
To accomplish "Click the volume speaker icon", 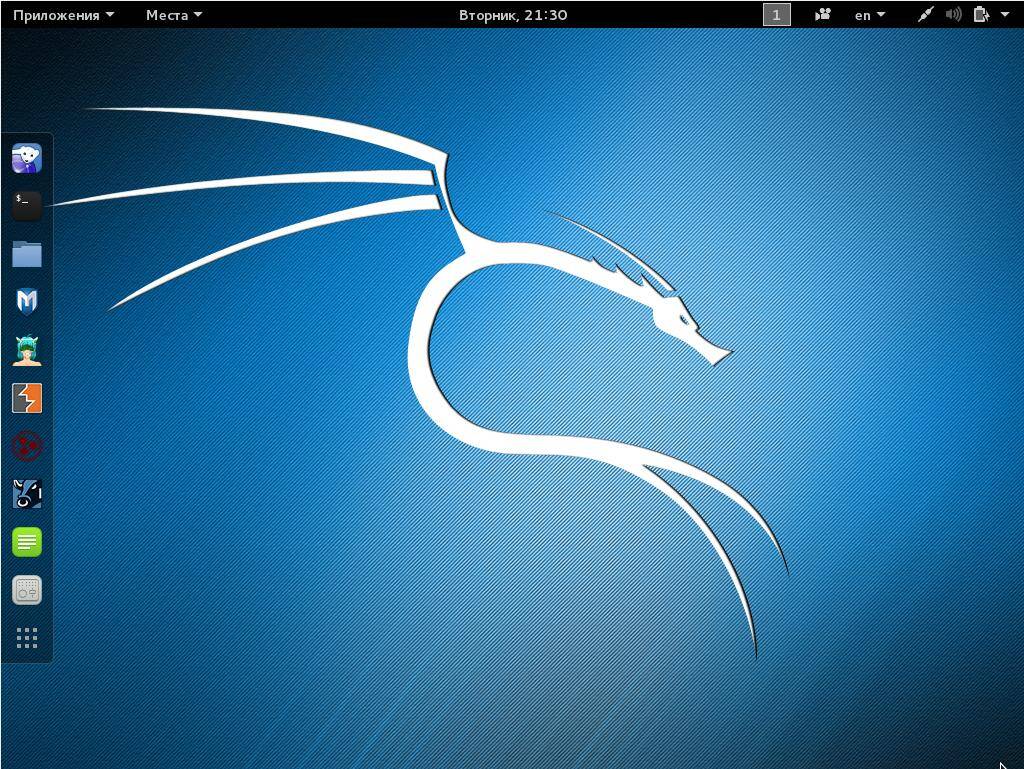I will click(953, 15).
